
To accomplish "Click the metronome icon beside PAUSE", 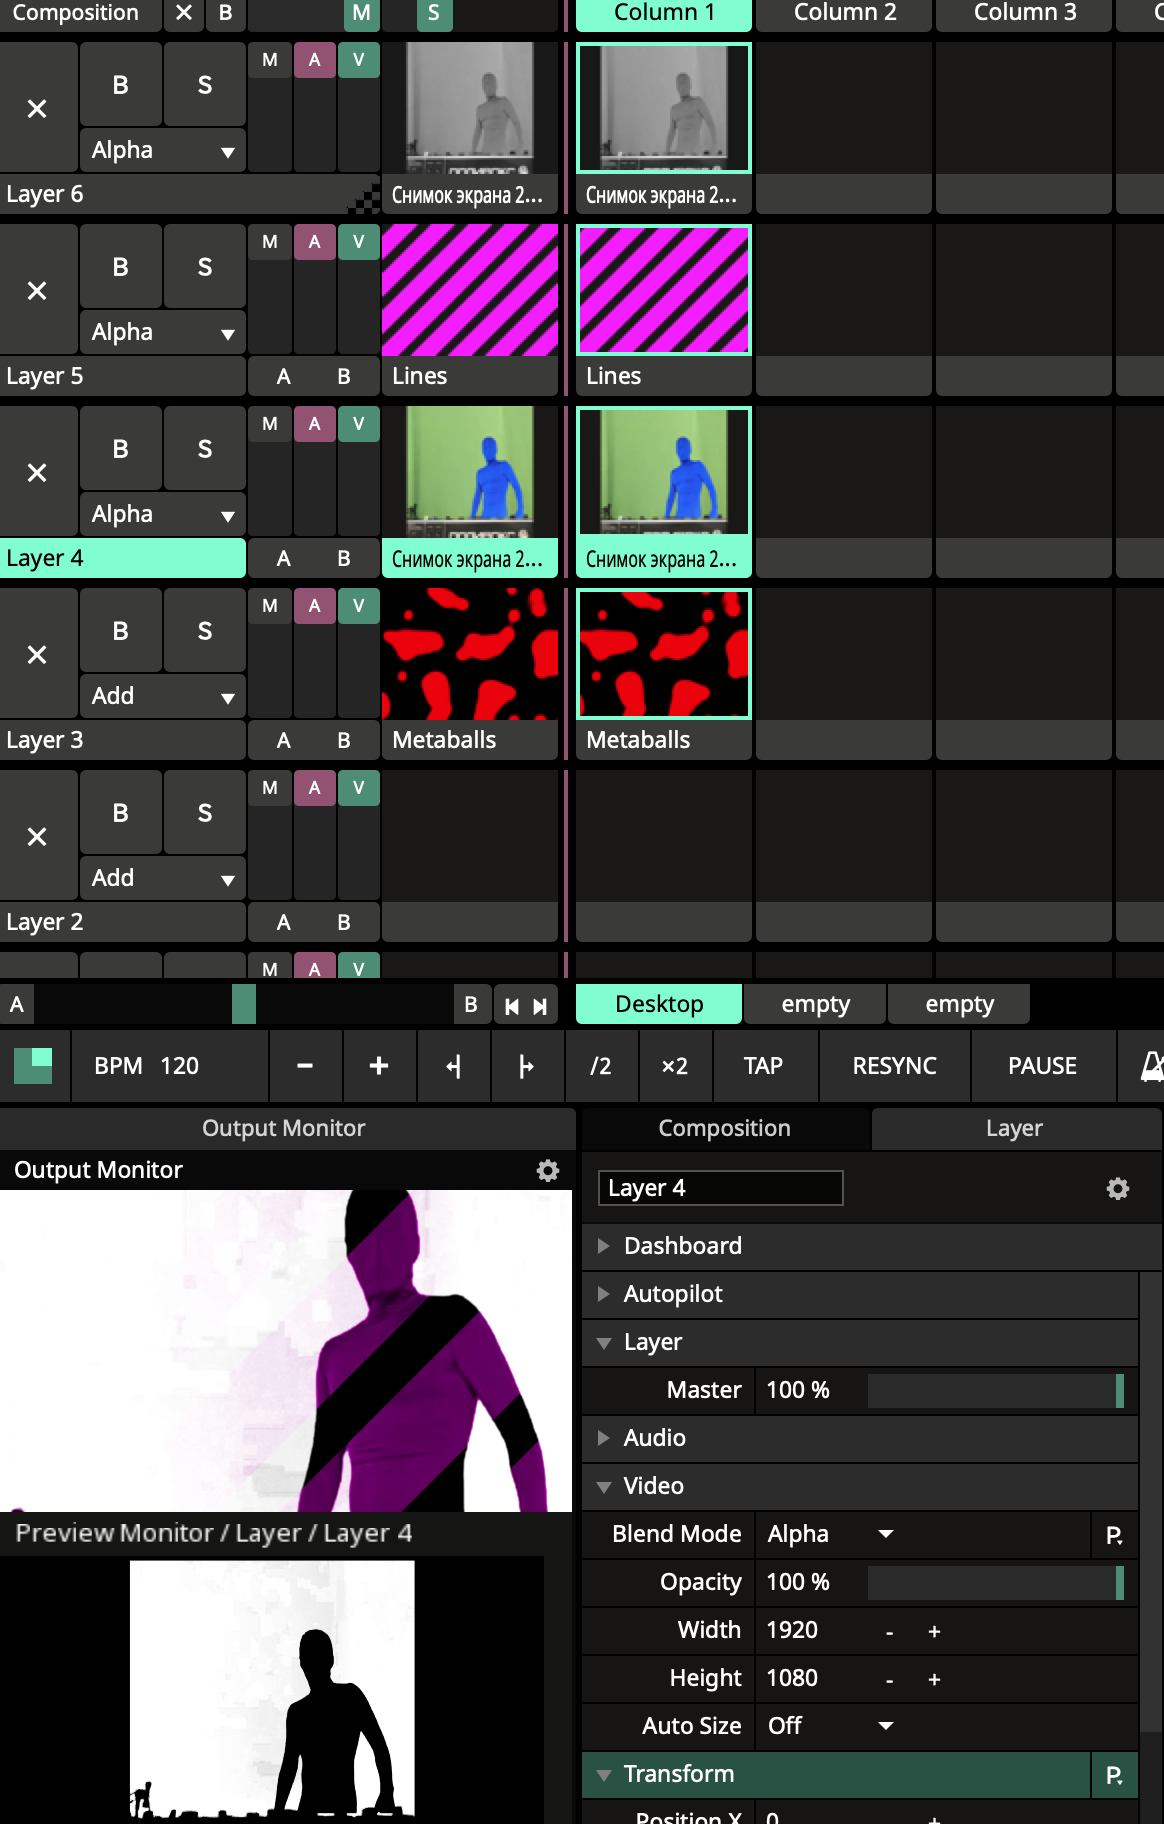I will pos(1151,1066).
